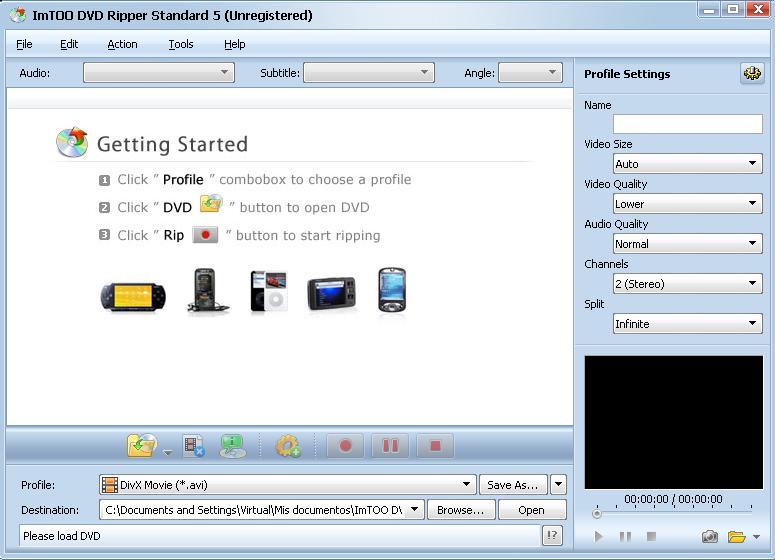Expand the snapshot folder options arrow
The height and width of the screenshot is (560, 775).
756,537
